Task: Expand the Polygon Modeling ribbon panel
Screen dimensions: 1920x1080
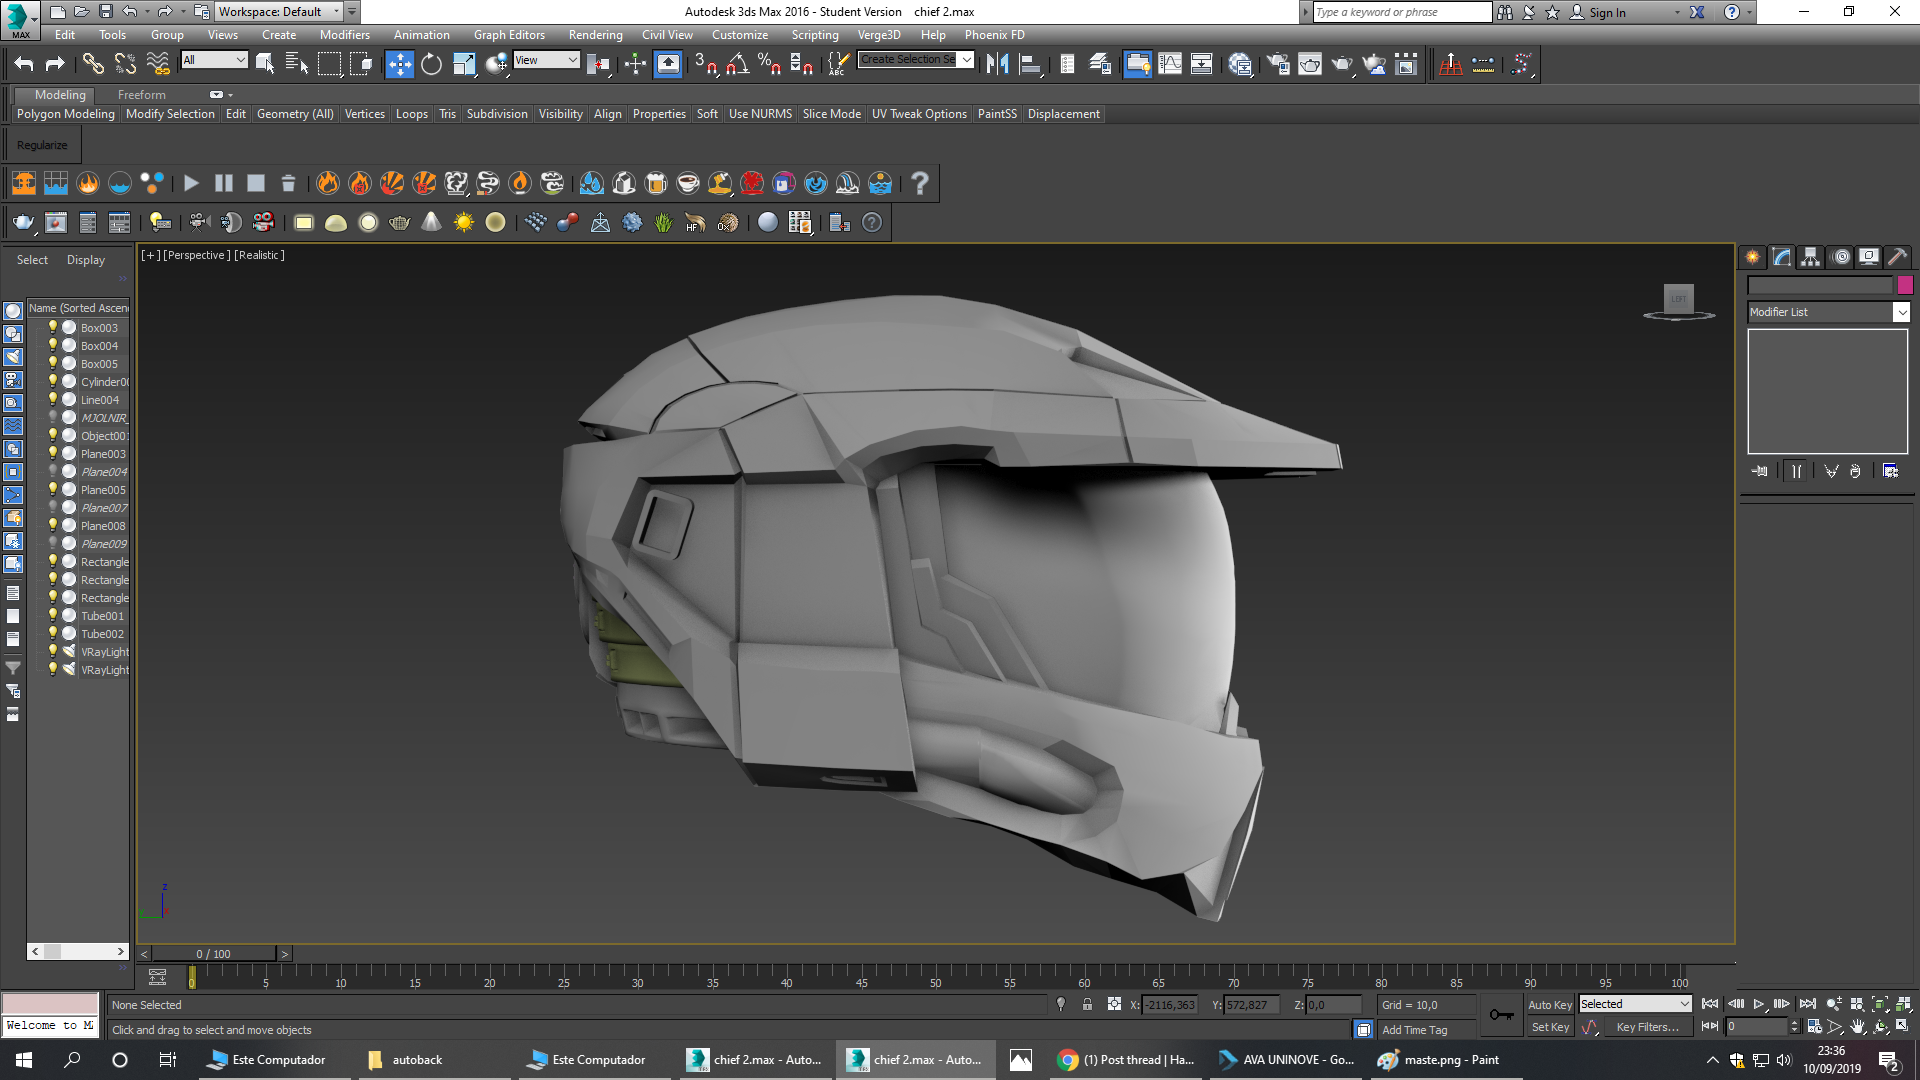Action: (66, 114)
